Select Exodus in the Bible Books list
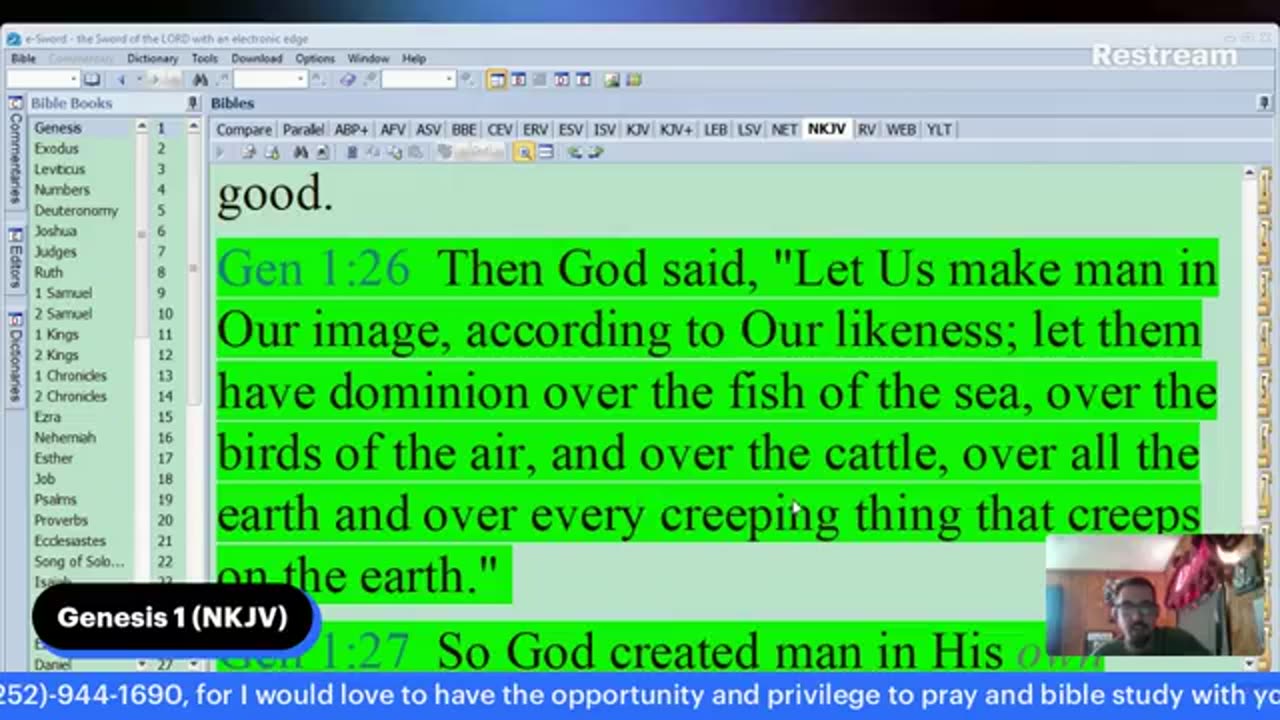 coord(56,148)
